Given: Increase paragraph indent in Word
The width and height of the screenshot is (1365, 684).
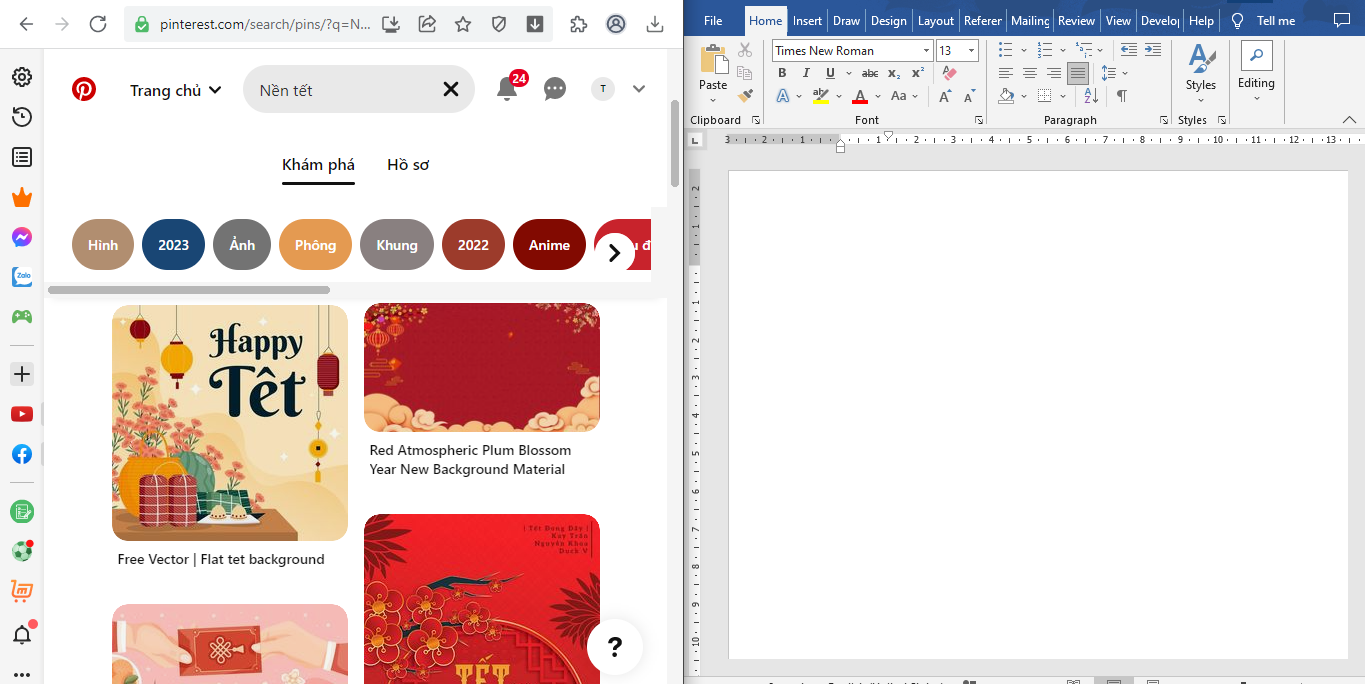Looking at the screenshot, I should click(x=1153, y=50).
